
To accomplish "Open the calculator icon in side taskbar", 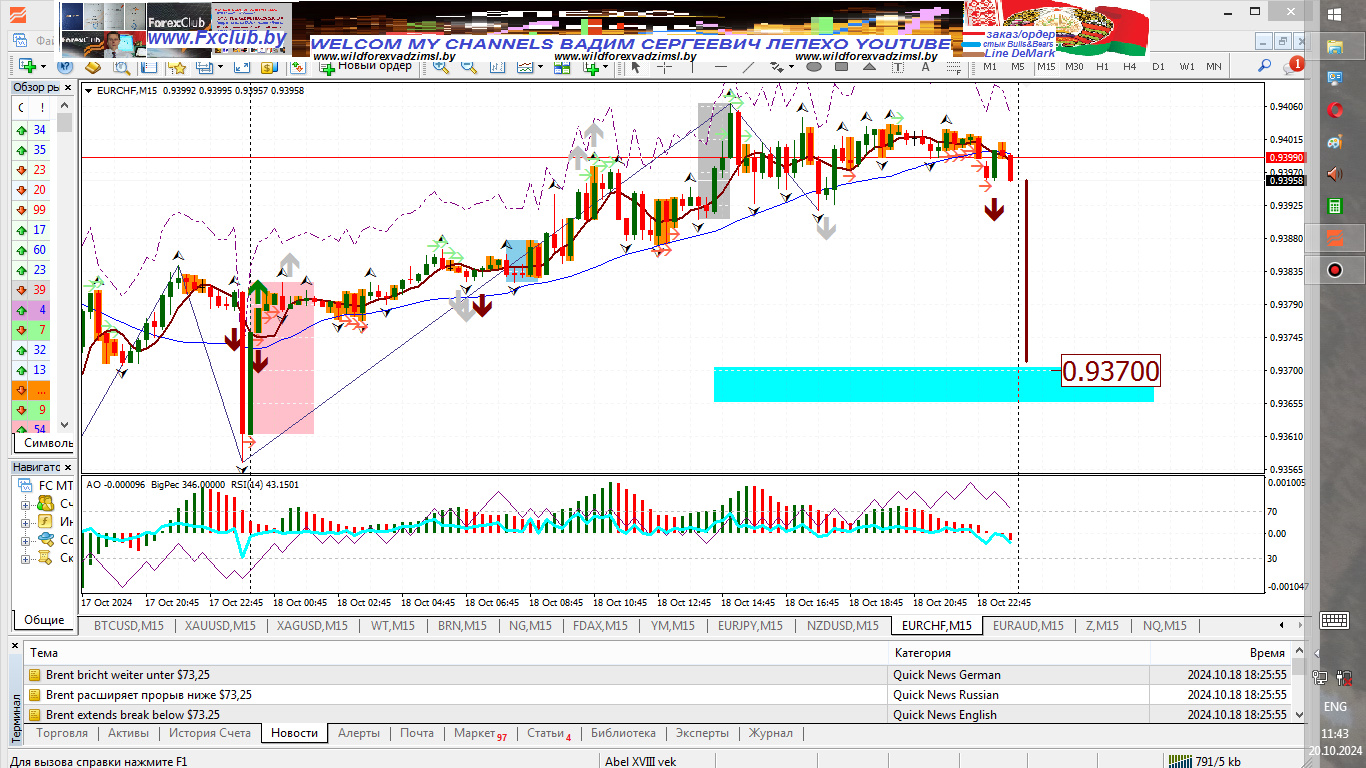I will click(1334, 206).
